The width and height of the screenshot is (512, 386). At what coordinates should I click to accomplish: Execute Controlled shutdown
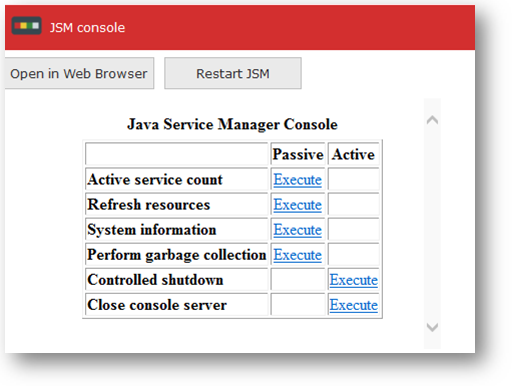[x=354, y=280]
